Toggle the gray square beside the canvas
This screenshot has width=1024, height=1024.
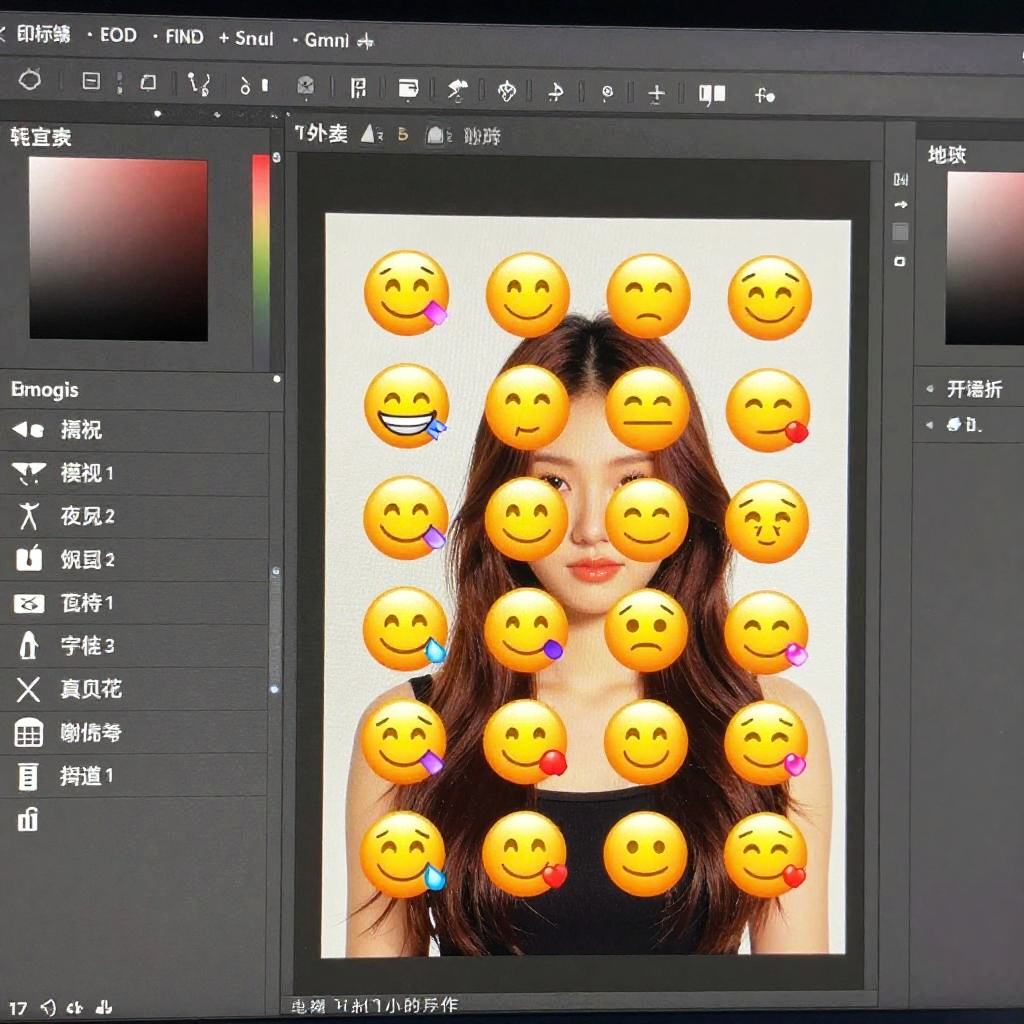click(900, 232)
